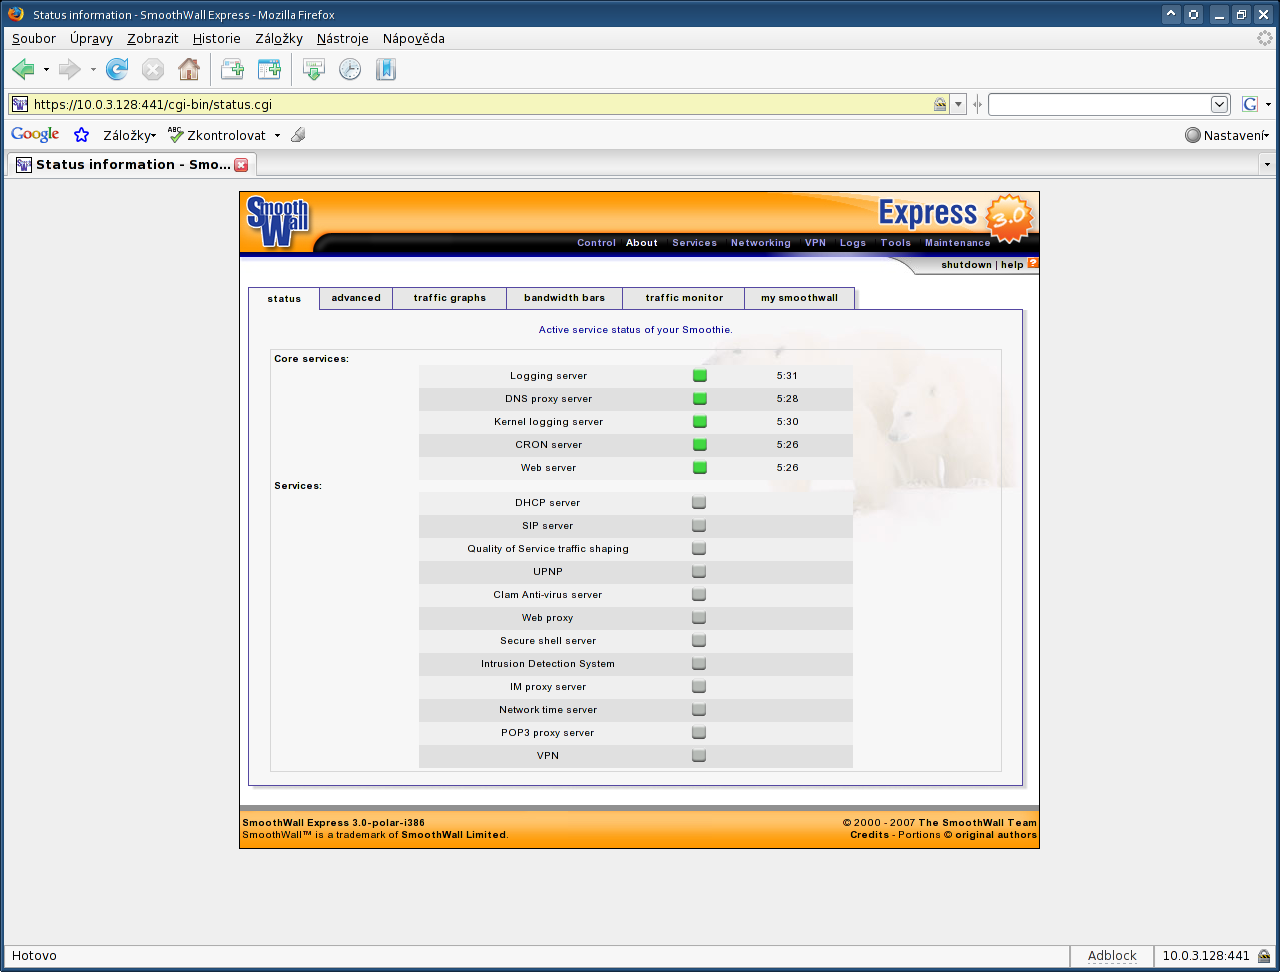Open the Zobrazit menu

click(x=152, y=39)
